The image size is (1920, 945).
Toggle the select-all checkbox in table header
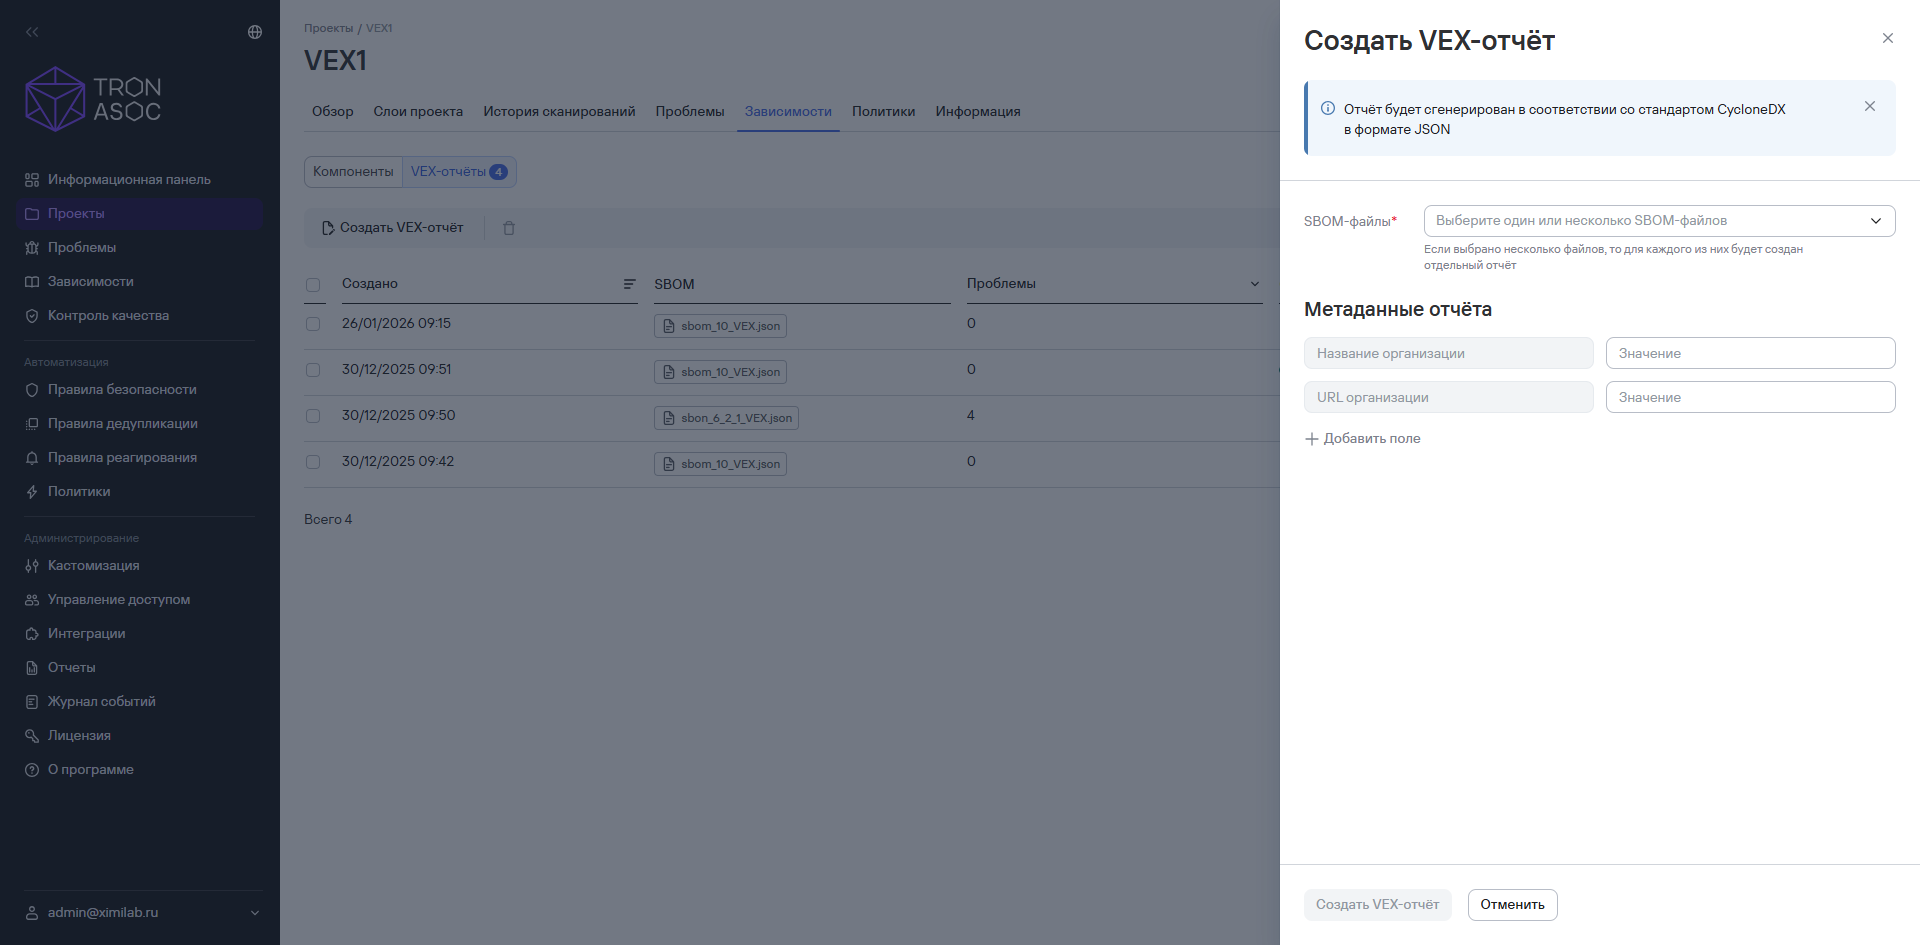click(313, 285)
